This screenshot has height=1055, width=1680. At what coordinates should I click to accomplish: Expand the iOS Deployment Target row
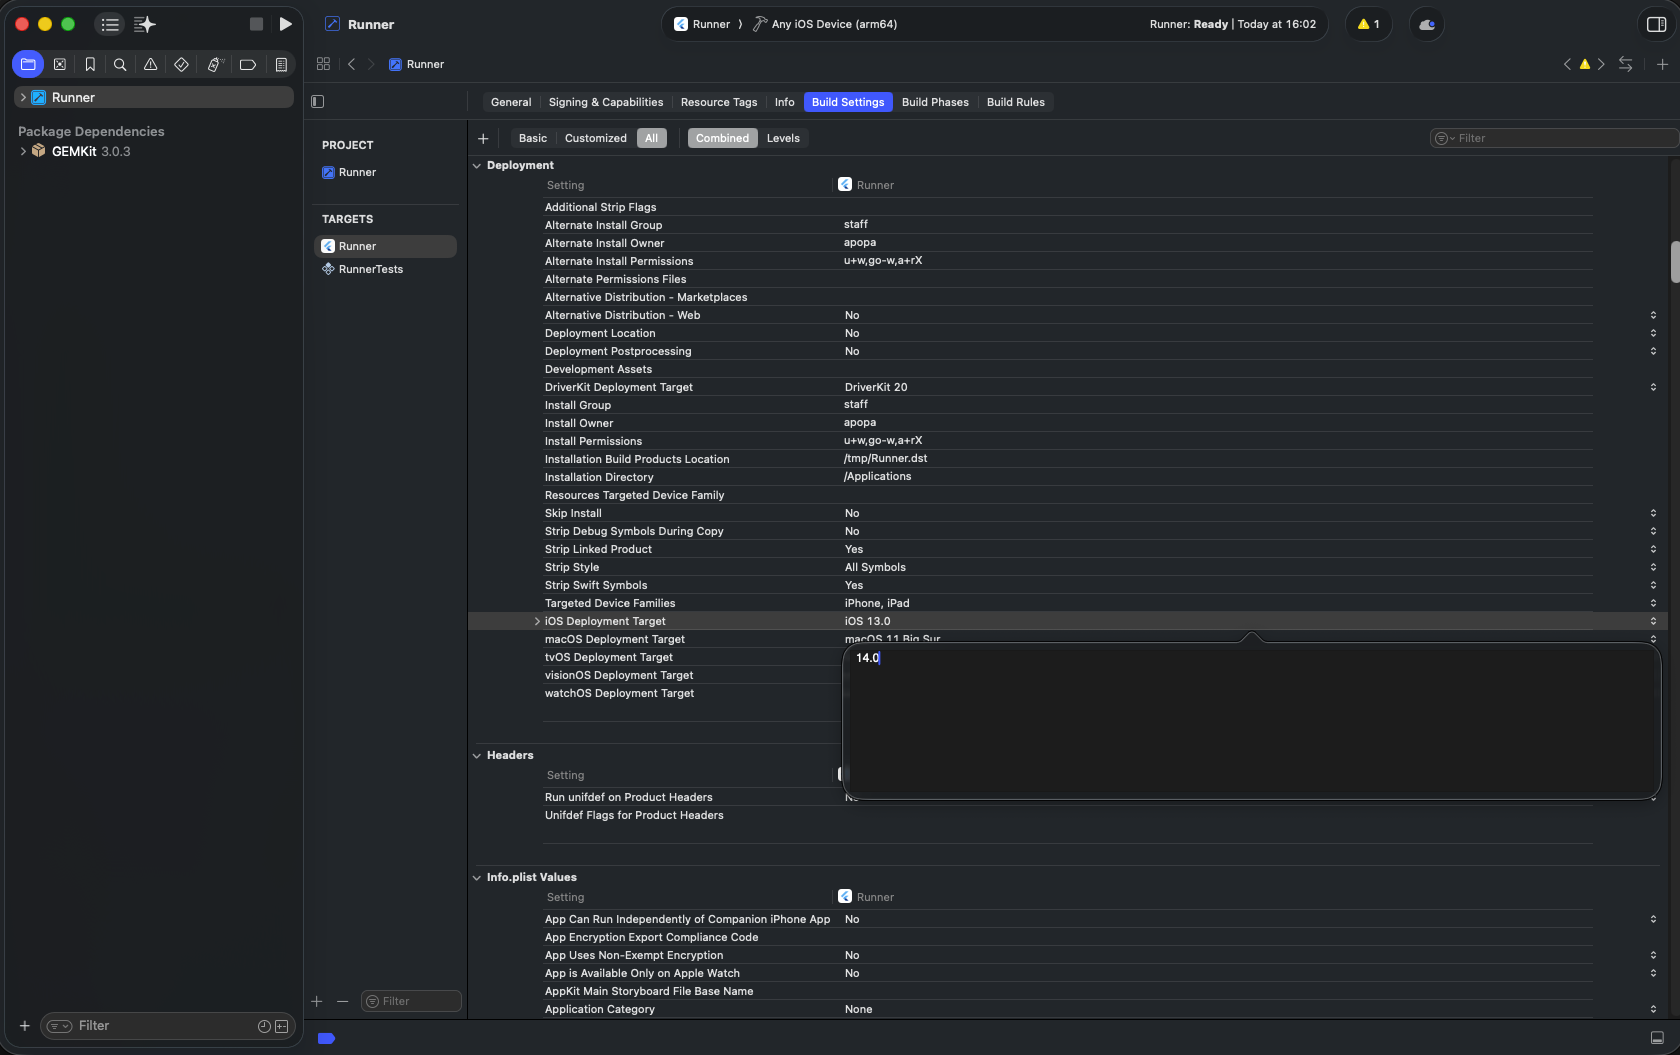click(x=537, y=621)
